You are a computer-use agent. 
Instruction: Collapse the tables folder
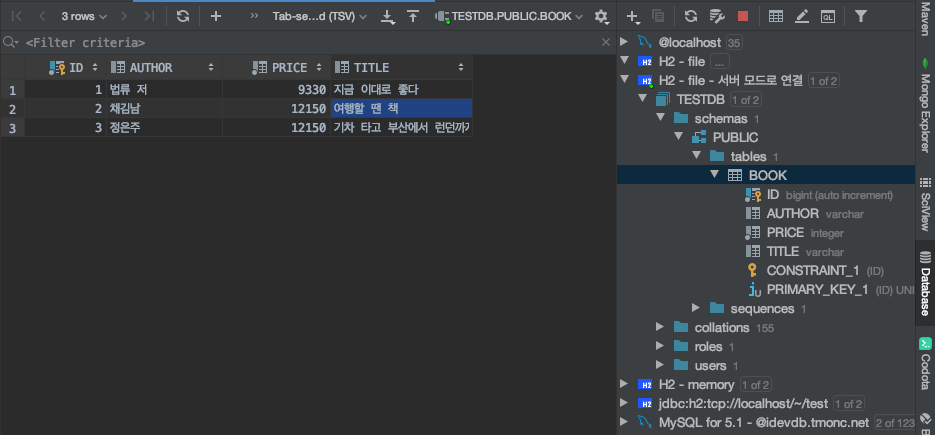tap(696, 156)
